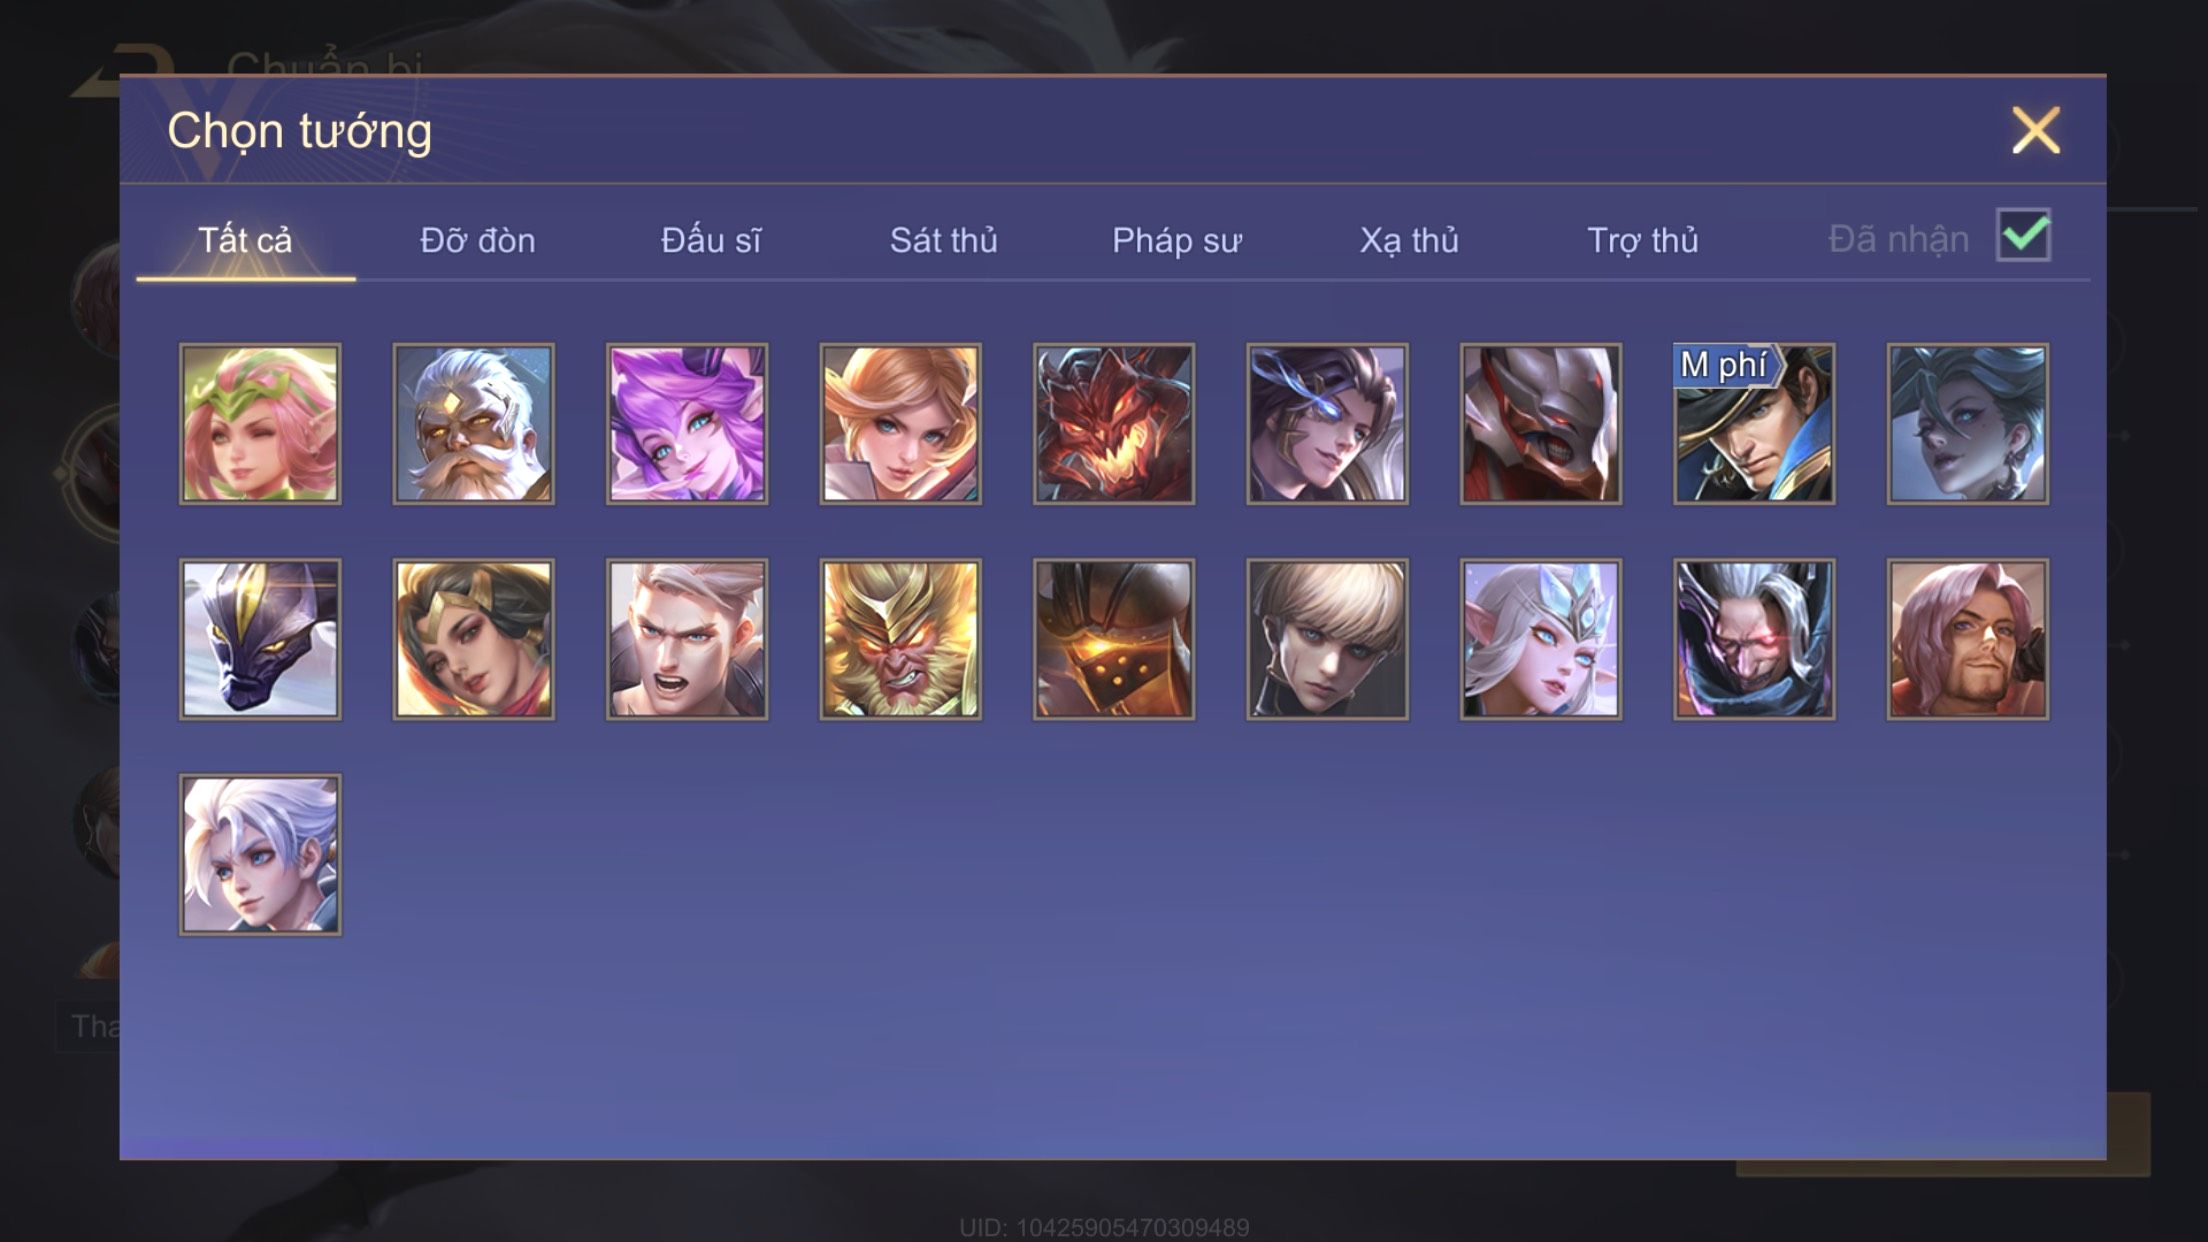Viewport: 2208px width, 1242px height.
Task: Choose the free 'M phí' hero with hat
Action: [x=1754, y=424]
